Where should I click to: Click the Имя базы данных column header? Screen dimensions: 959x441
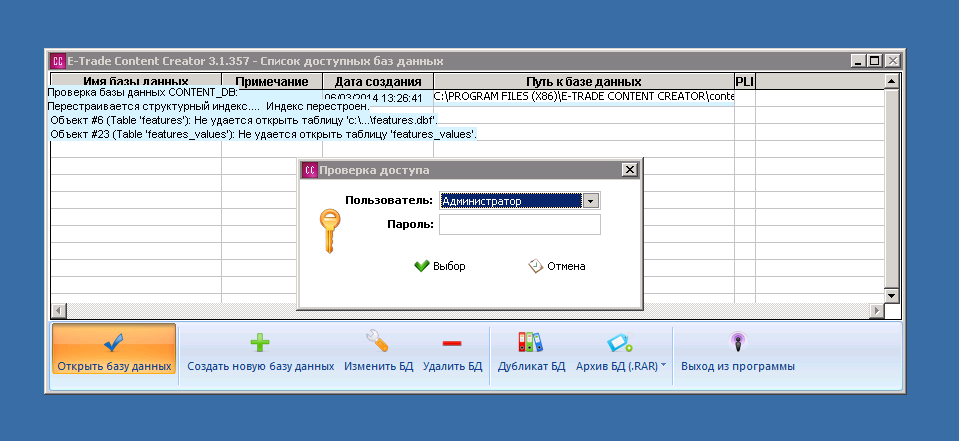tap(136, 81)
